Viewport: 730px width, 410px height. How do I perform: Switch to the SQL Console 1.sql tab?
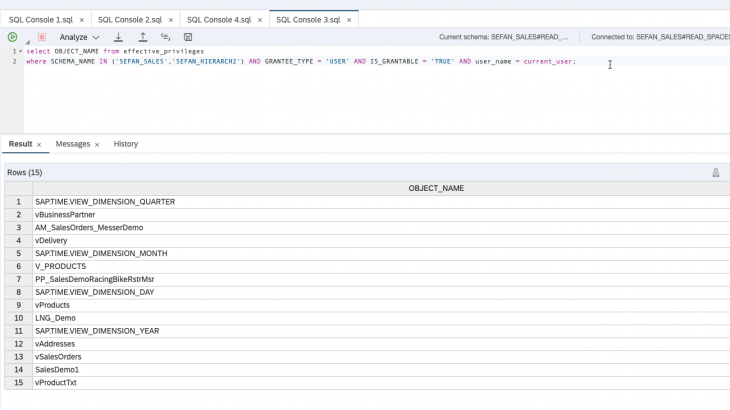(41, 20)
